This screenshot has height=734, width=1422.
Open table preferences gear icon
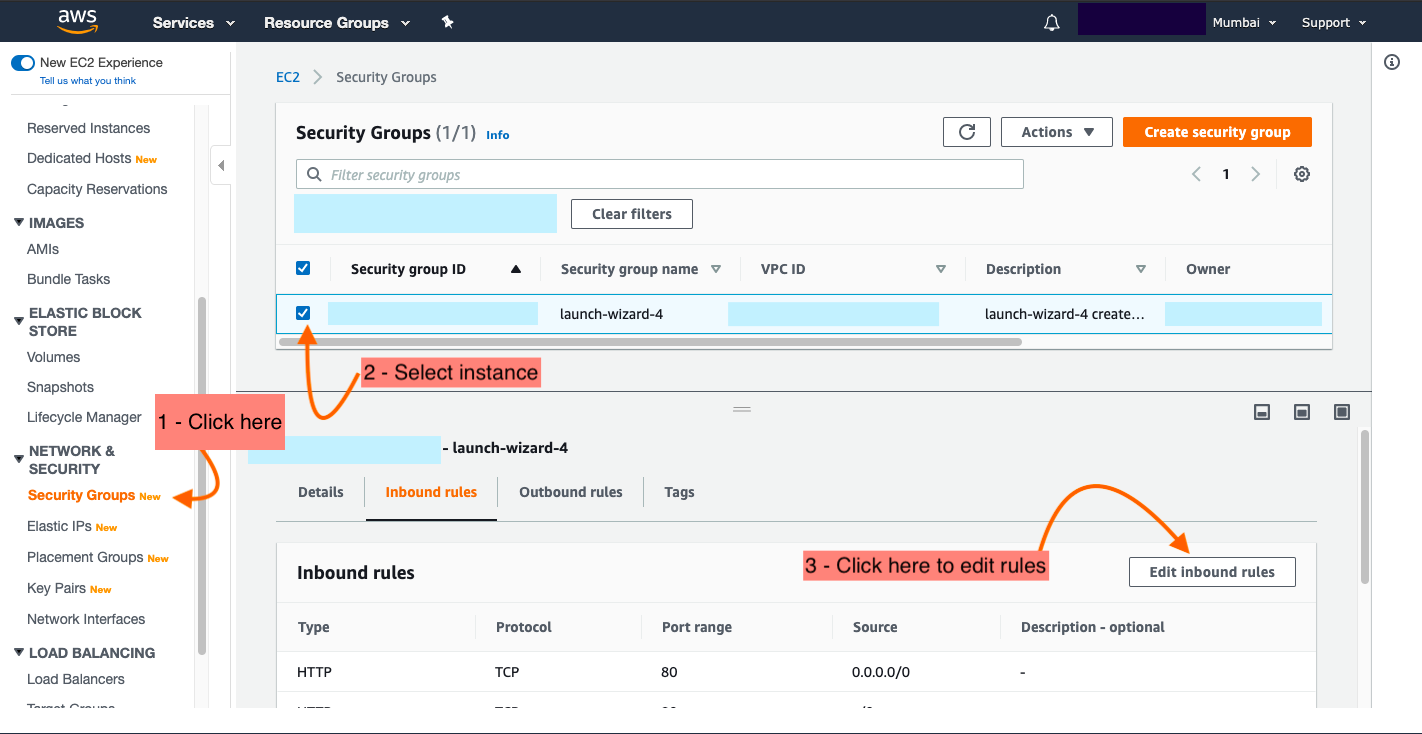[1301, 174]
